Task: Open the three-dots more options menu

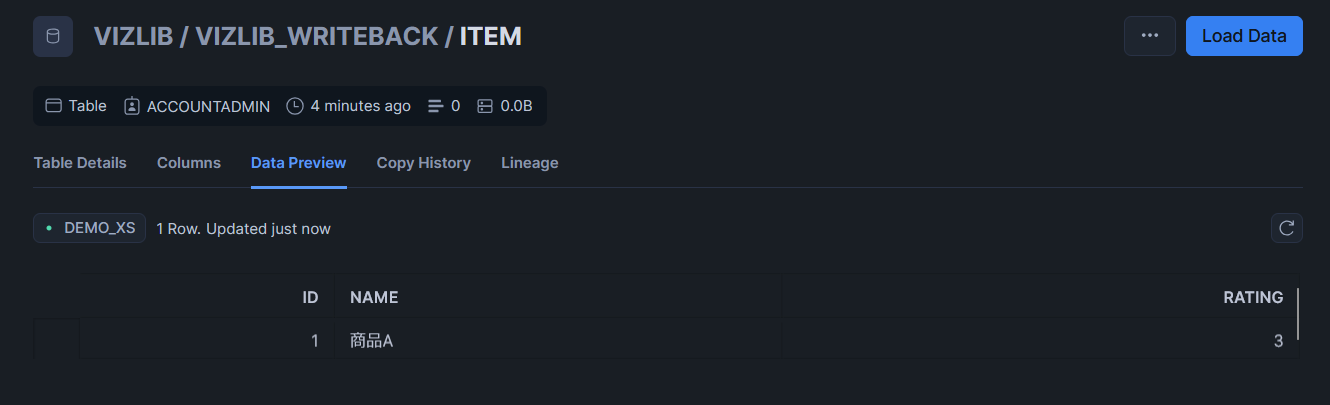Action: pyautogui.click(x=1150, y=36)
